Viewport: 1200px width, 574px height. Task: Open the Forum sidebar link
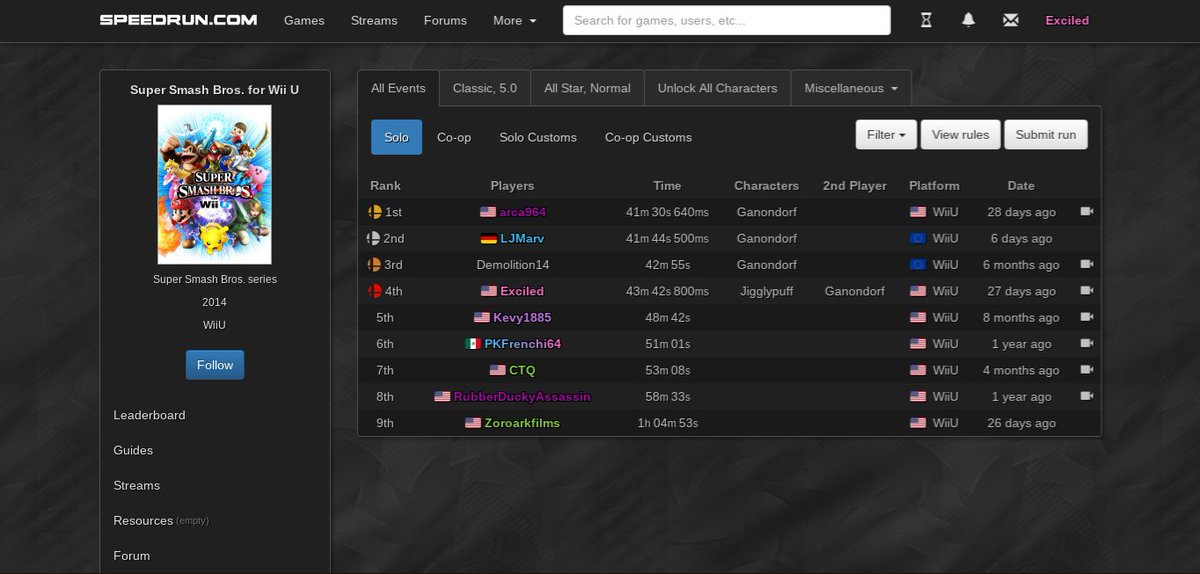[x=131, y=555]
